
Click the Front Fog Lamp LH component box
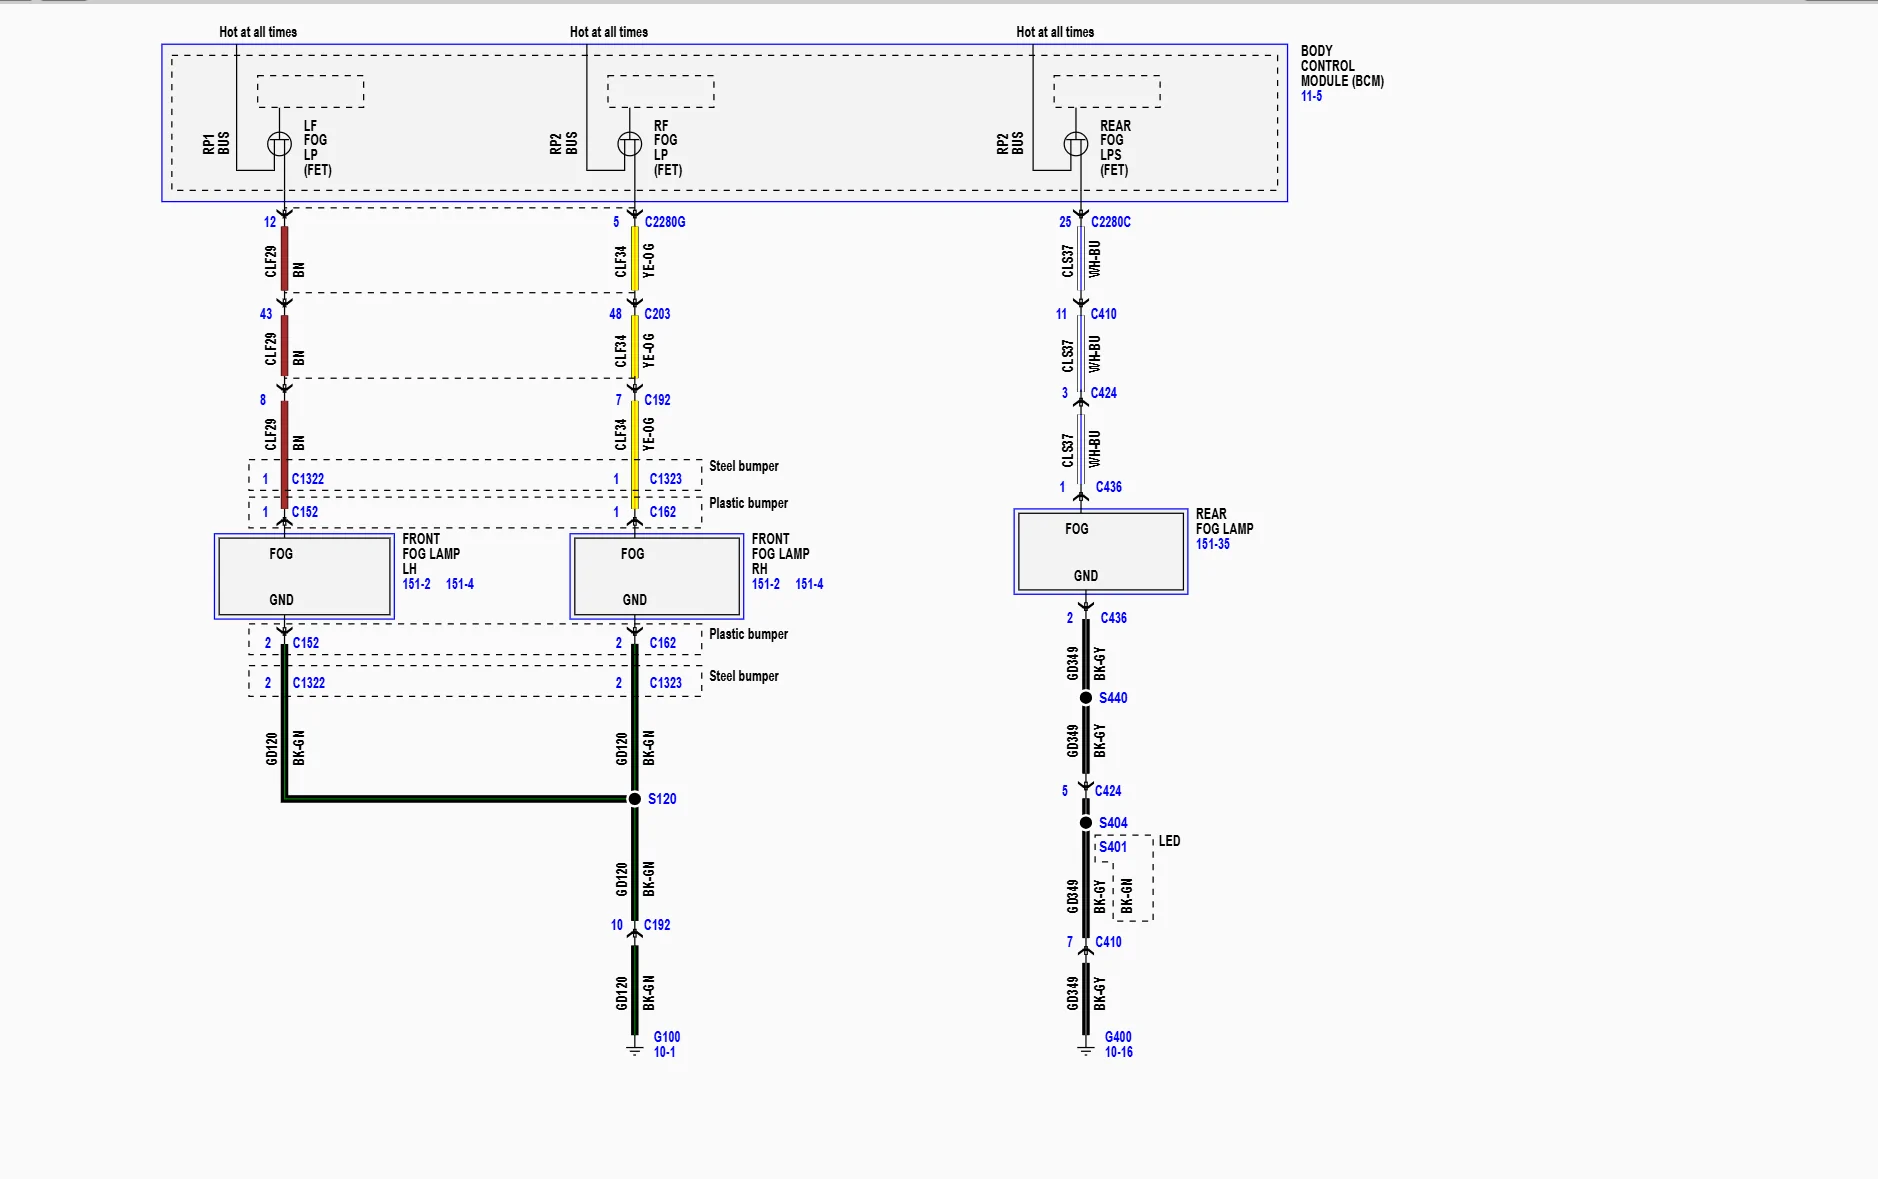304,576
